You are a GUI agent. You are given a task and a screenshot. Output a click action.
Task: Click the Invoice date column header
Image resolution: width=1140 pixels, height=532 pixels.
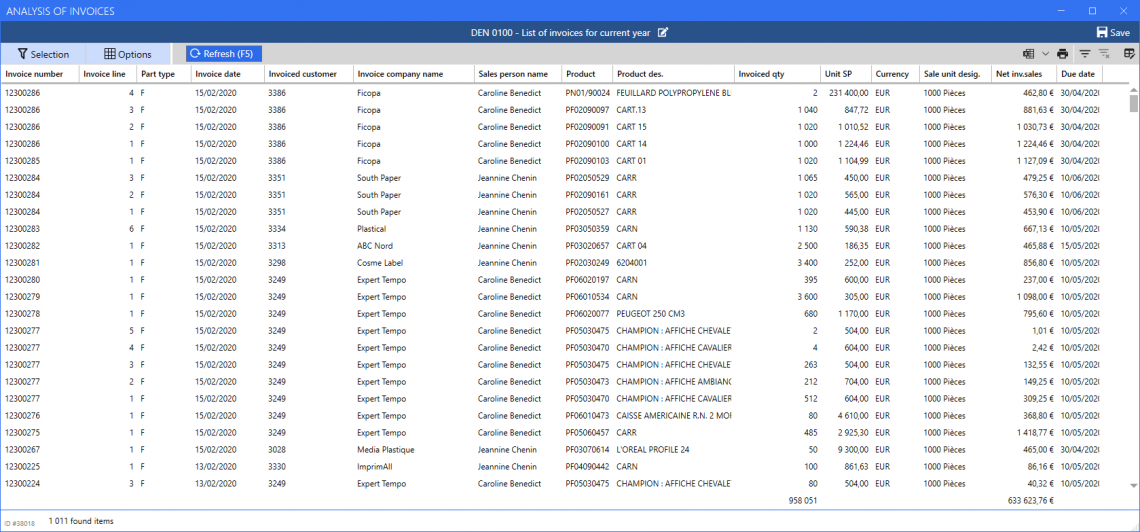pos(228,74)
